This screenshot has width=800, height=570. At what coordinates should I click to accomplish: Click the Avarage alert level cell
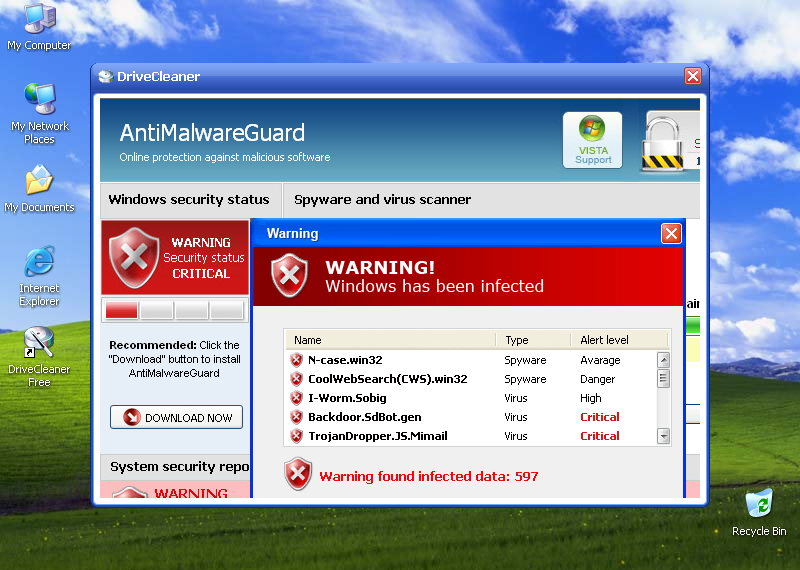pyautogui.click(x=600, y=360)
